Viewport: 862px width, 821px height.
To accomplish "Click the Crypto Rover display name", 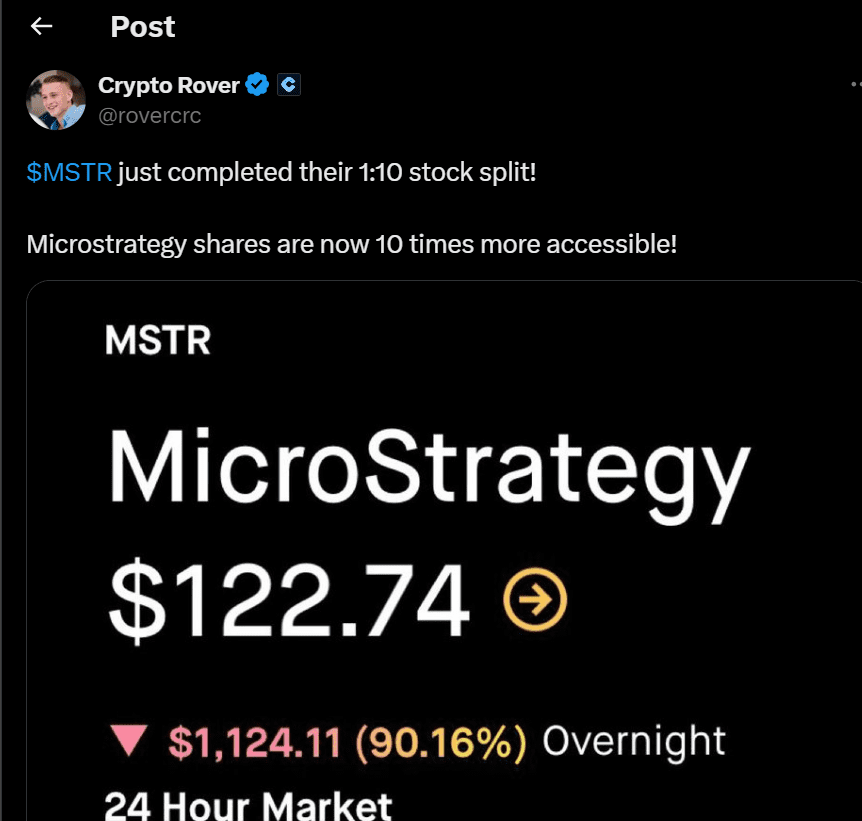I will pos(170,85).
